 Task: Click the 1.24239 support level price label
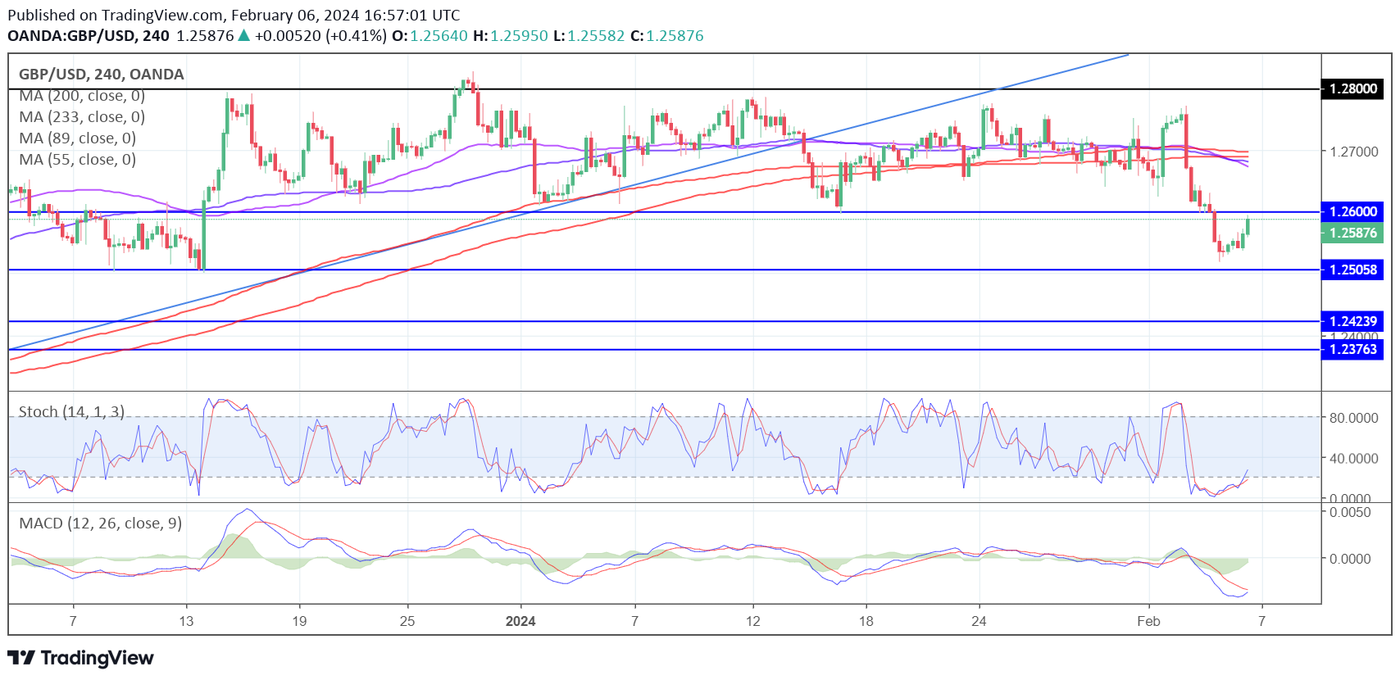[x=1352, y=321]
